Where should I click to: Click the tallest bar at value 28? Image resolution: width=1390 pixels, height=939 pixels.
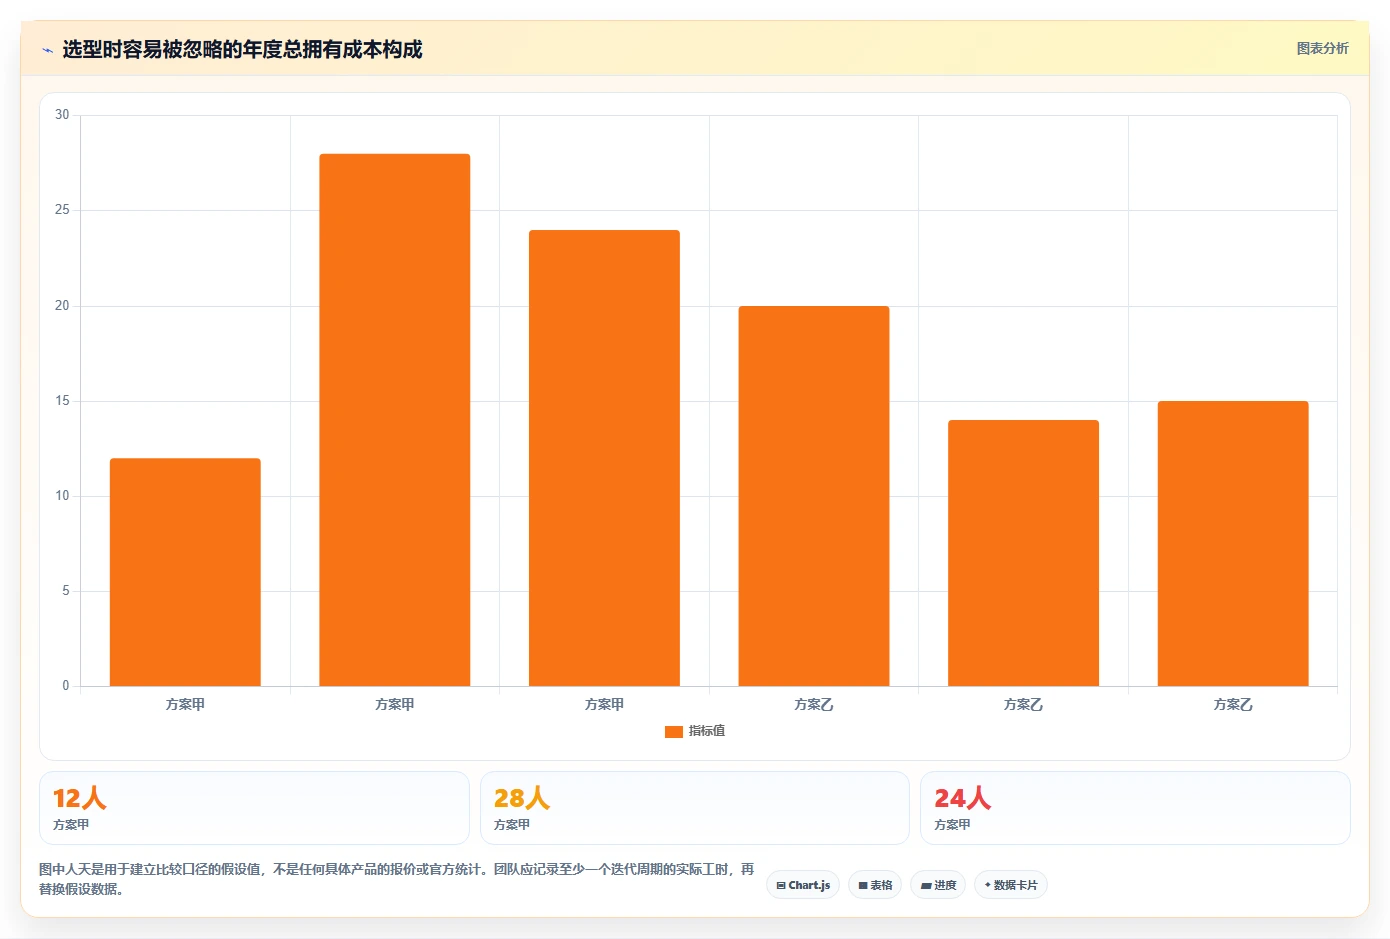coord(395,420)
